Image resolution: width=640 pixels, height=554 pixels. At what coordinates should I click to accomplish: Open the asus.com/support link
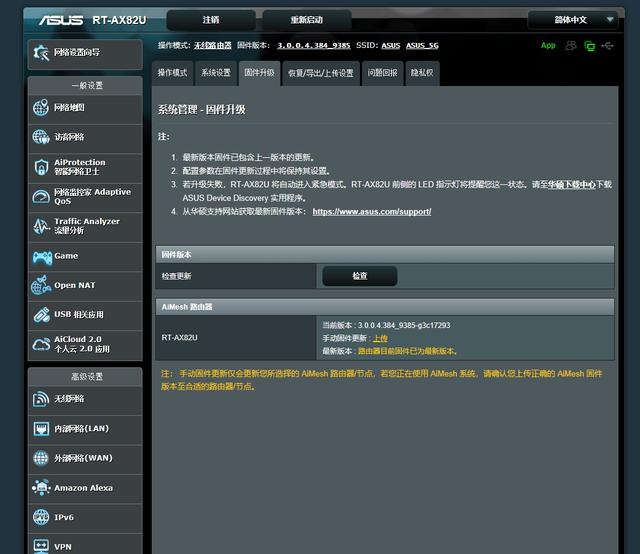tap(372, 211)
